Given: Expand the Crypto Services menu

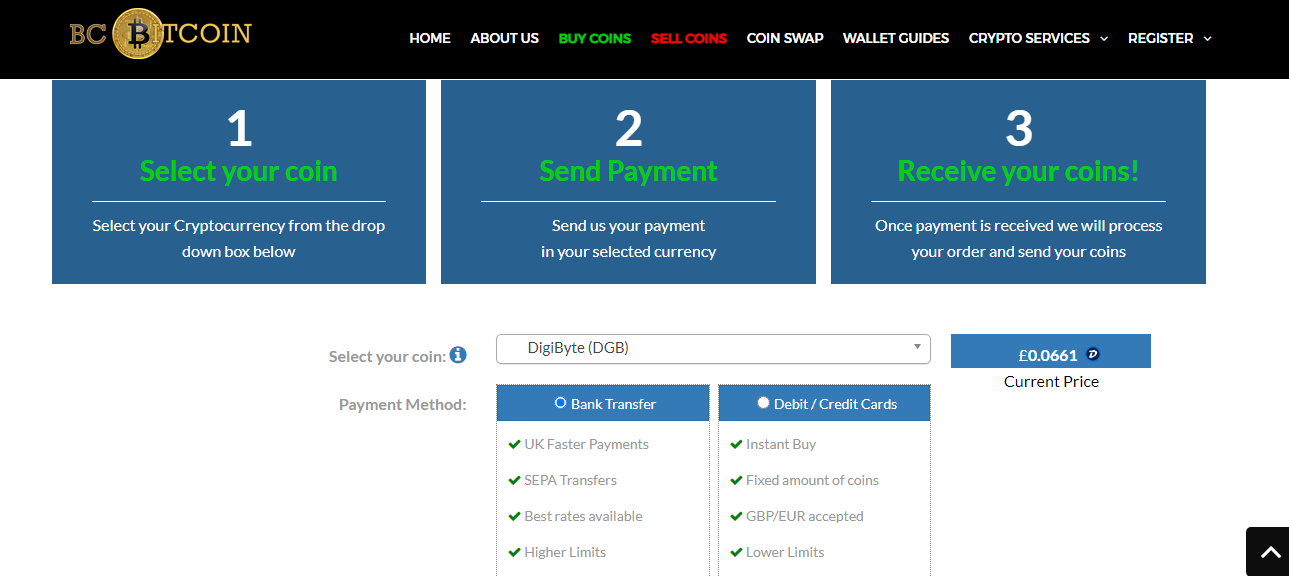Looking at the screenshot, I should [1038, 38].
